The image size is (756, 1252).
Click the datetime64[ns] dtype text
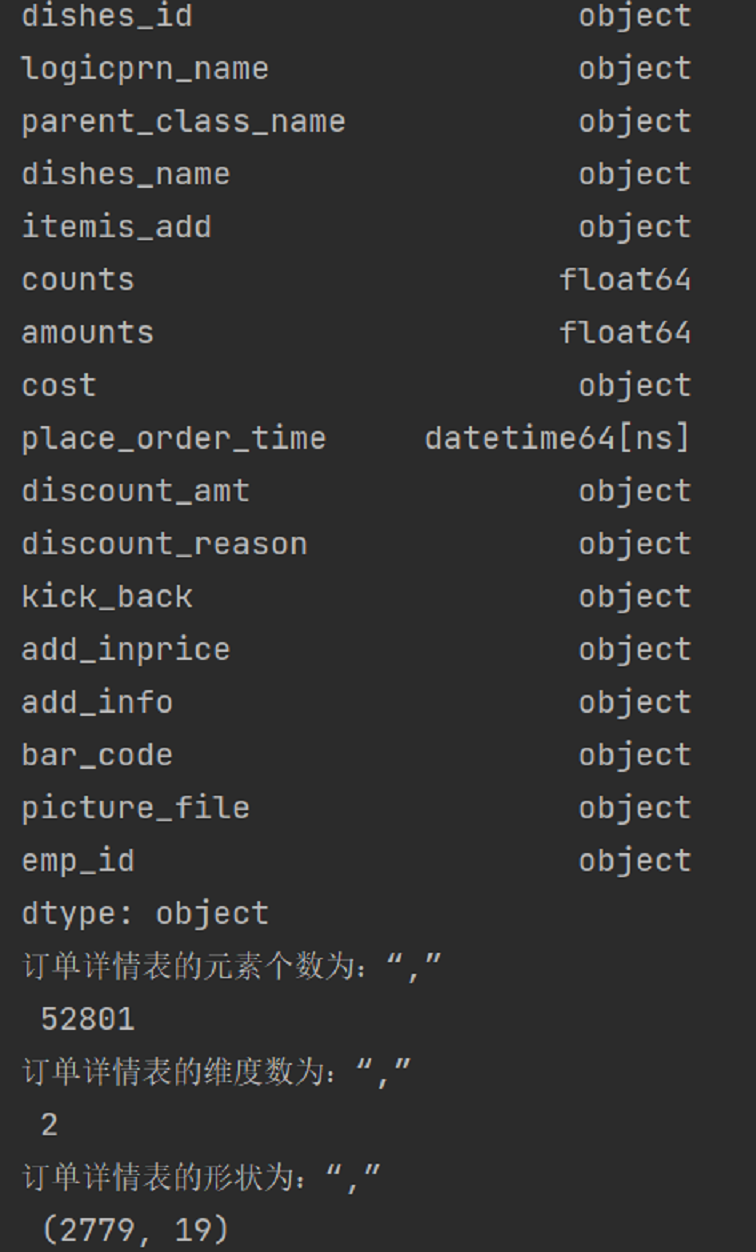557,438
